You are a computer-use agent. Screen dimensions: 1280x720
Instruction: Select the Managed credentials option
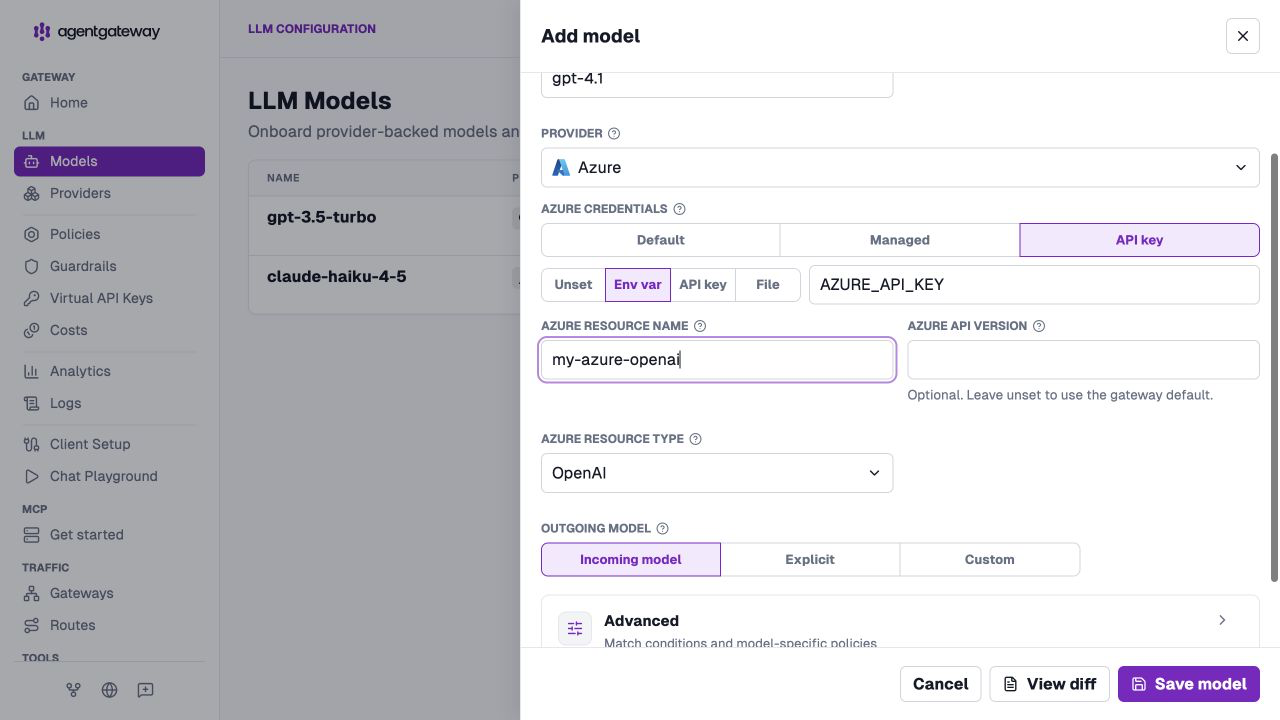[899, 240]
